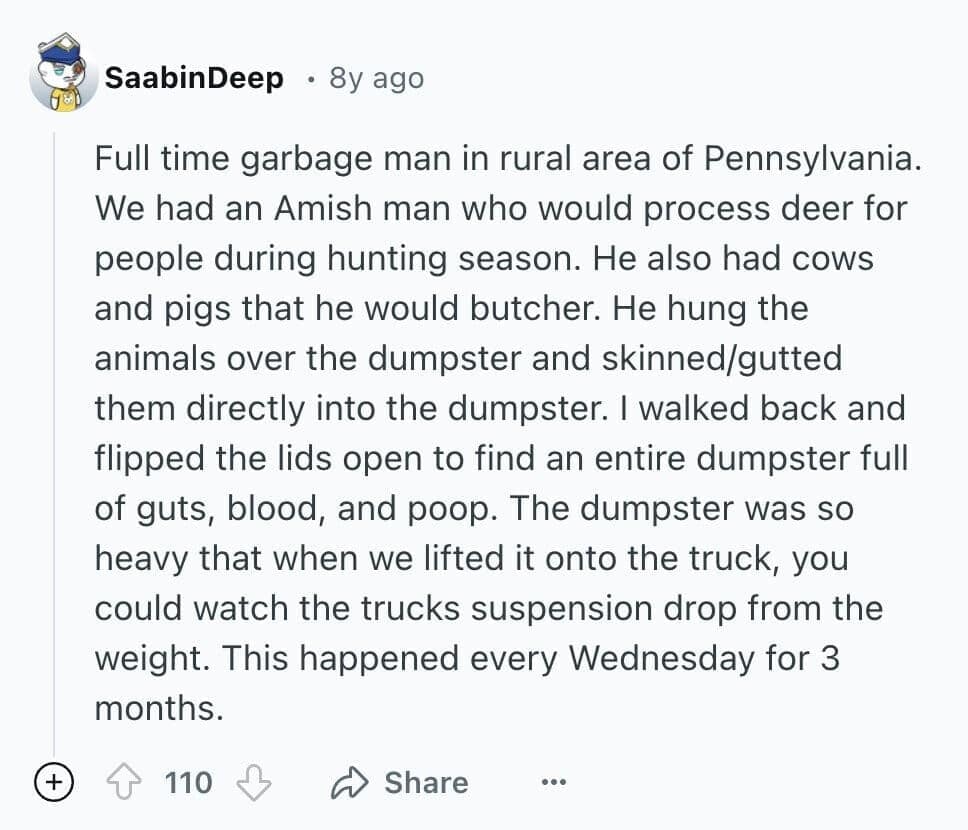
Task: Downvote the comment with down arrow
Action: click(x=254, y=782)
